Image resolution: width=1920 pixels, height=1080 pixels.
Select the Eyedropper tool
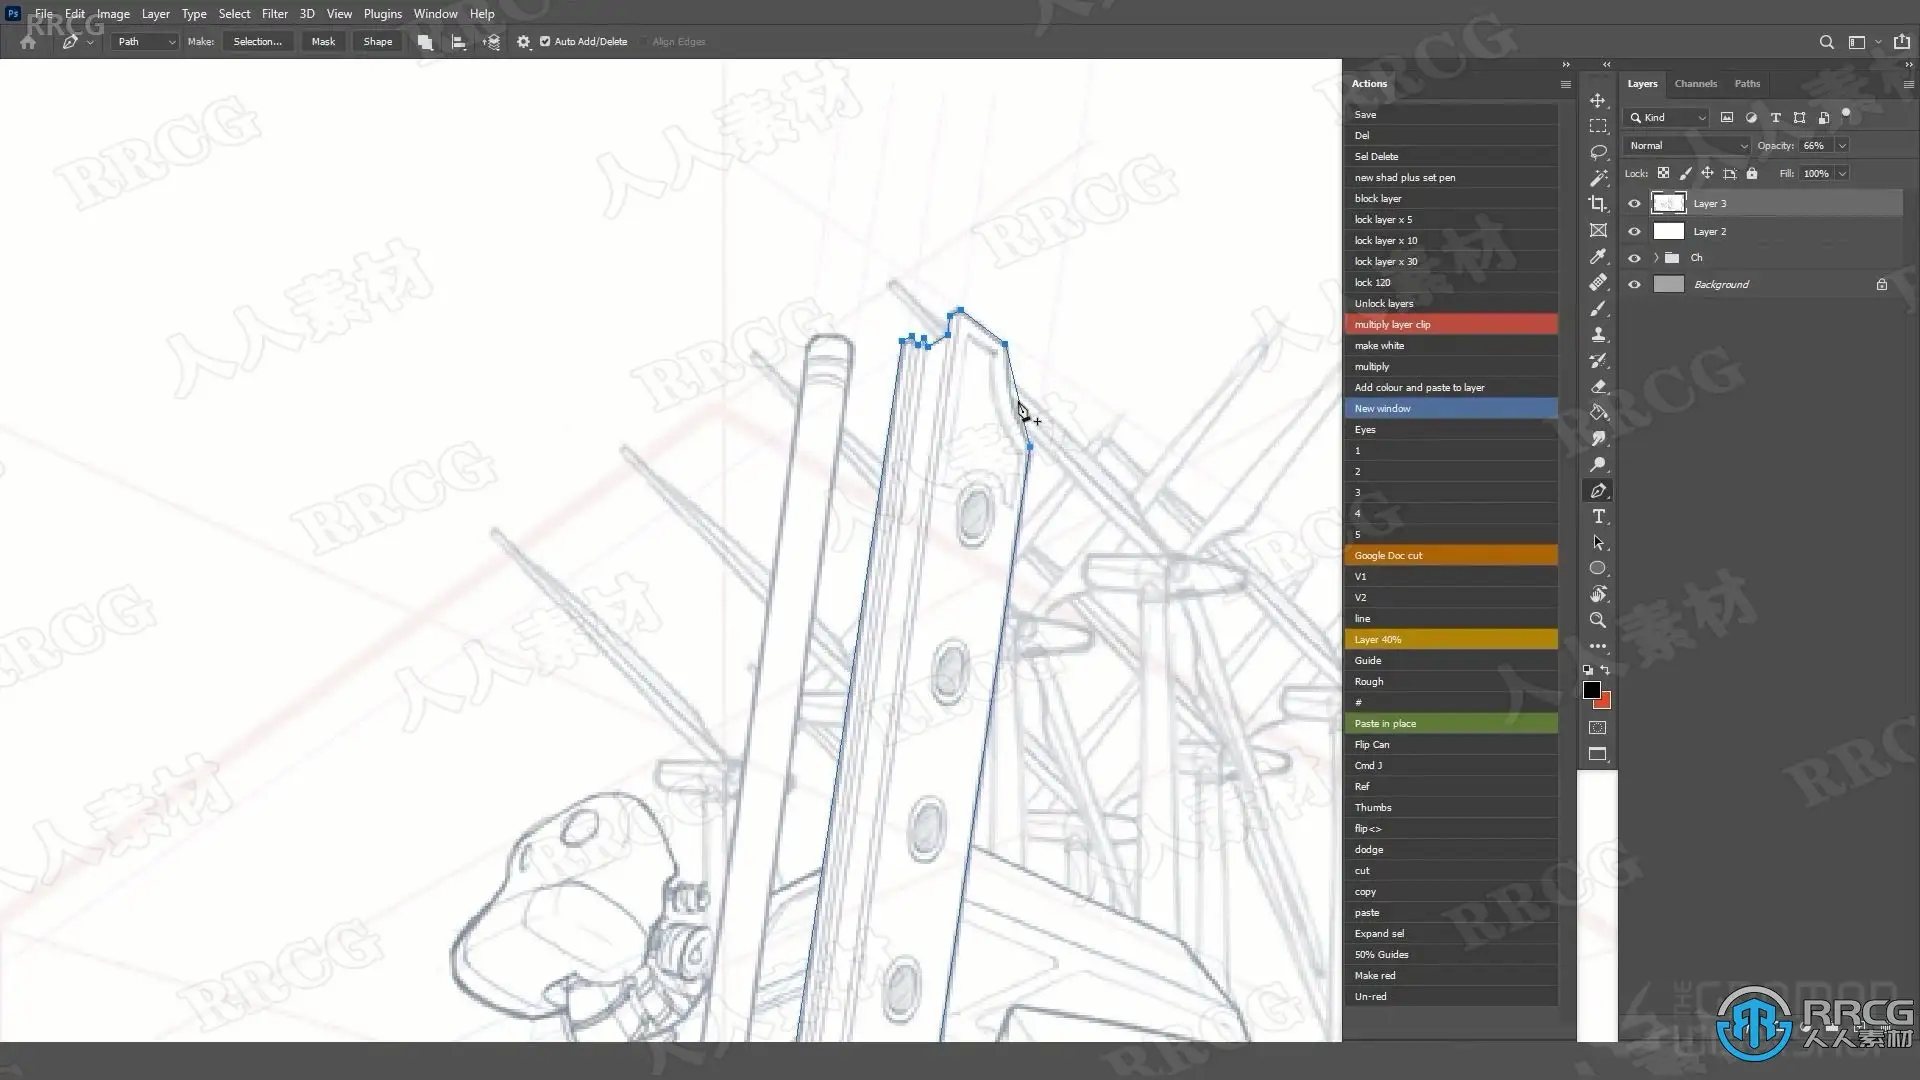coord(1598,256)
